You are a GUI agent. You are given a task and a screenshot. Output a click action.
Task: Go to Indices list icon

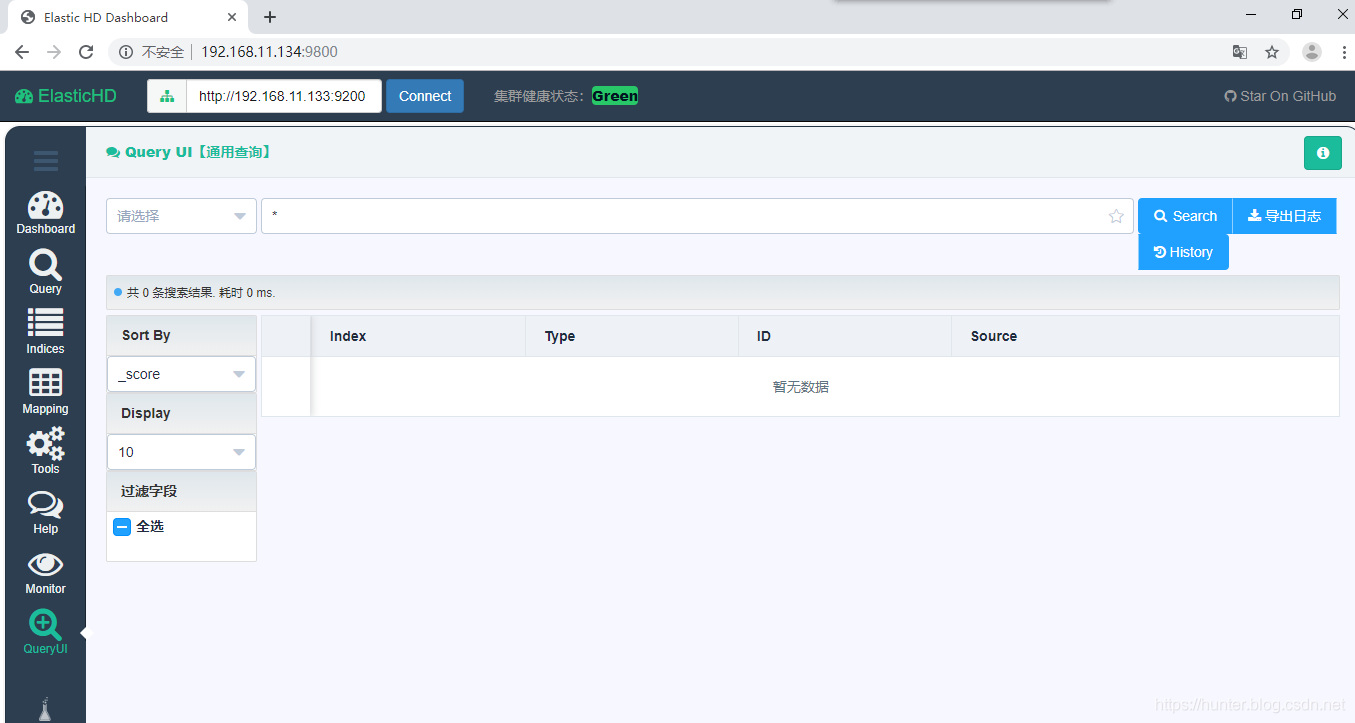click(x=45, y=332)
